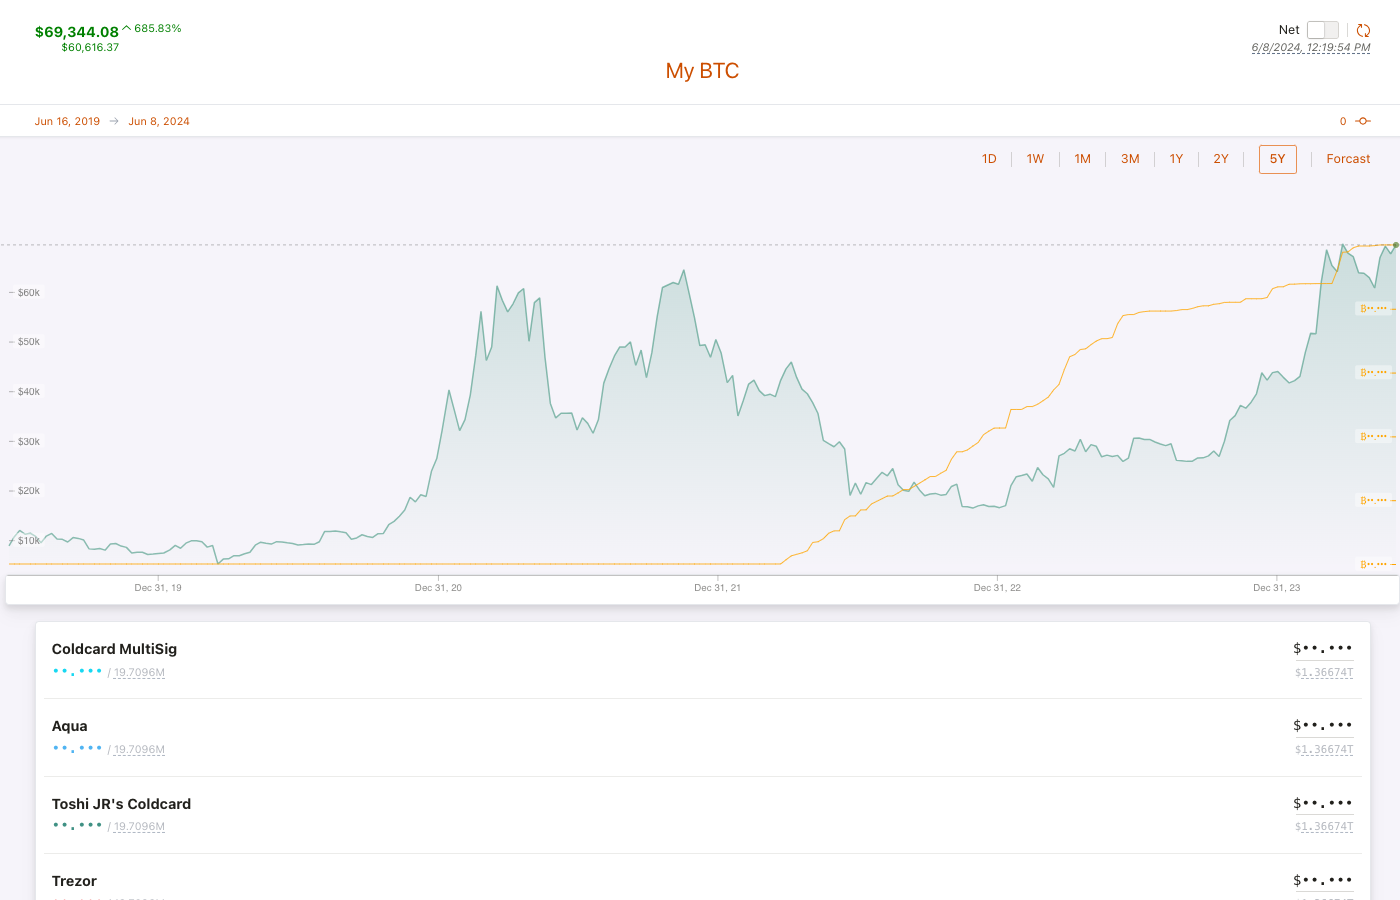Toggle the Net switch
Viewport: 1400px width, 900px height.
click(1322, 30)
